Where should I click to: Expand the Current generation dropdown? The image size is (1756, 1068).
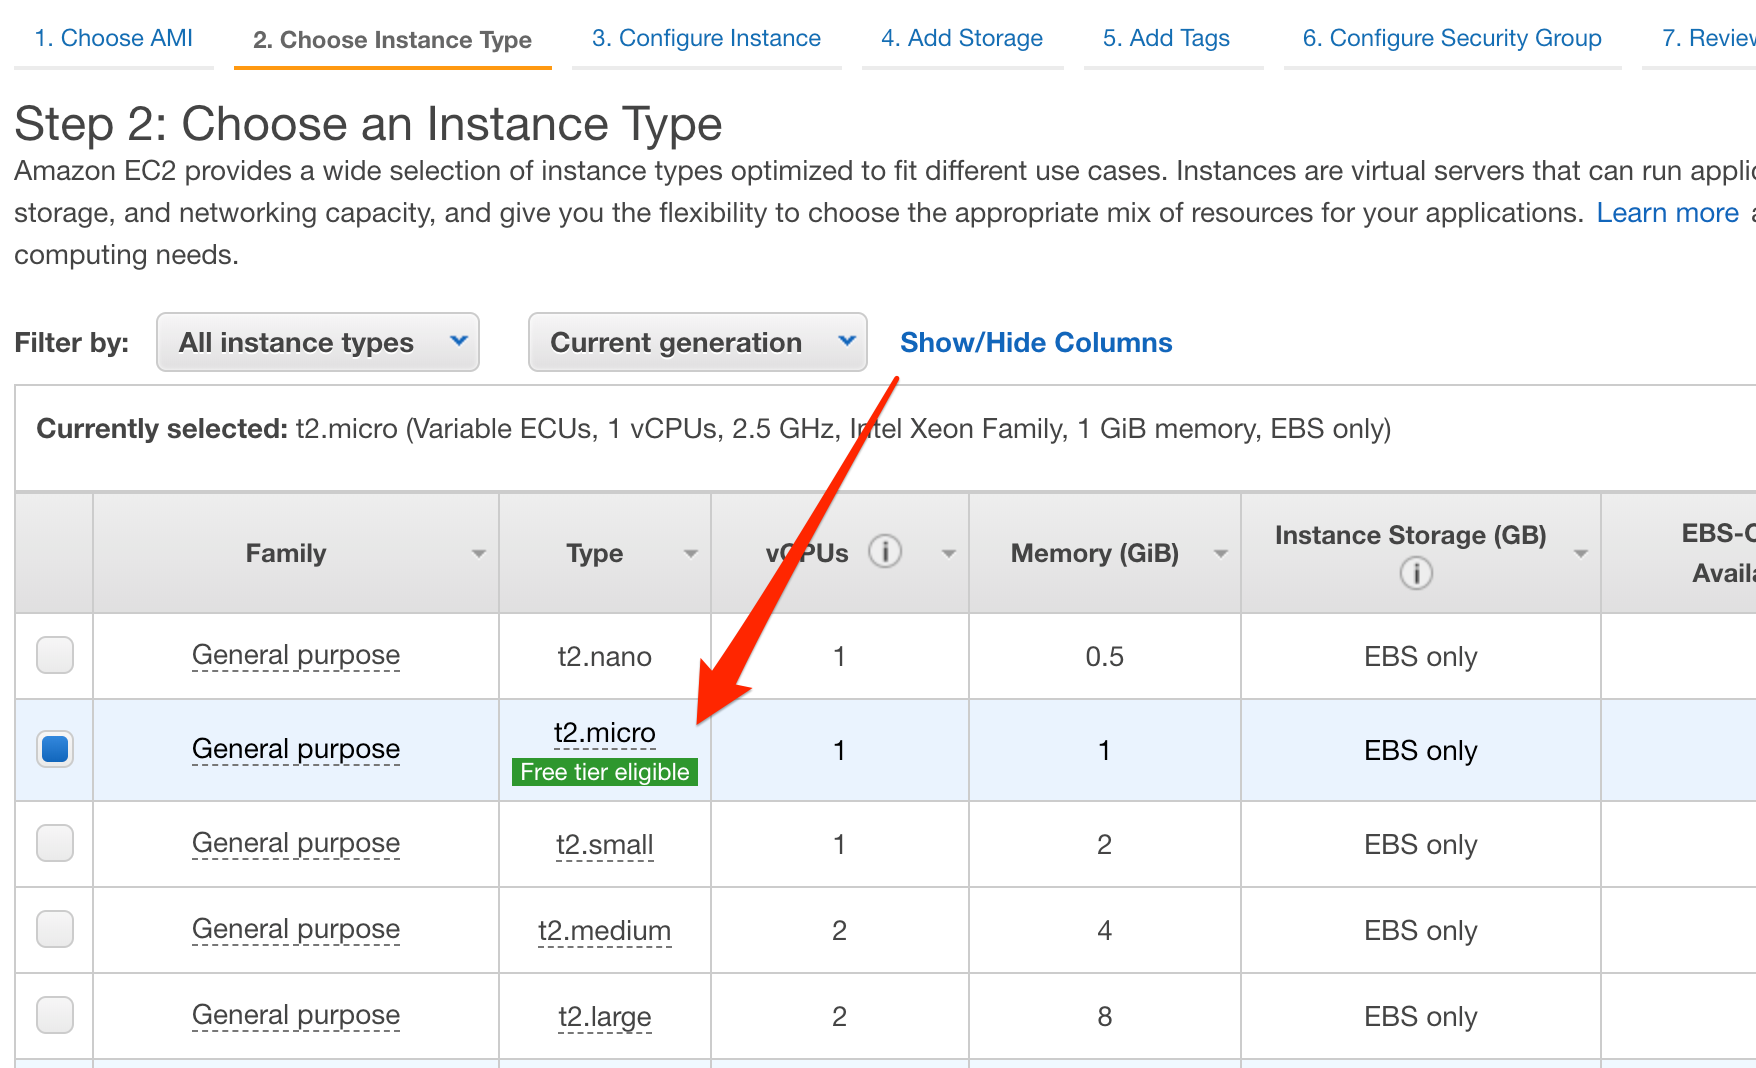pyautogui.click(x=697, y=342)
